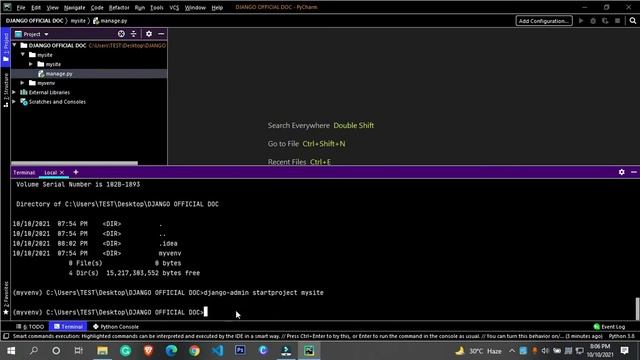Toggle the Terminal tool window tab

pyautogui.click(x=68, y=327)
